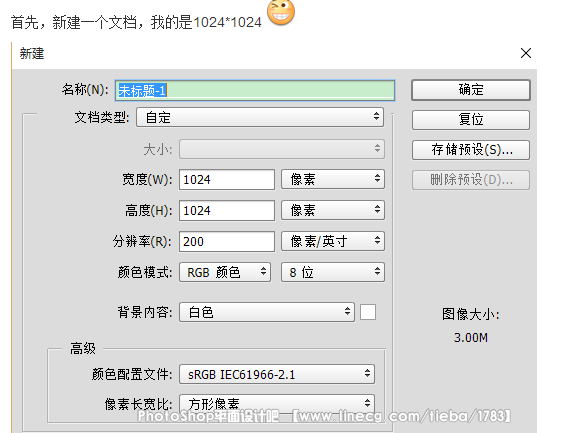Click the 高度(H) height input field
The height and width of the screenshot is (433, 561).
(227, 210)
